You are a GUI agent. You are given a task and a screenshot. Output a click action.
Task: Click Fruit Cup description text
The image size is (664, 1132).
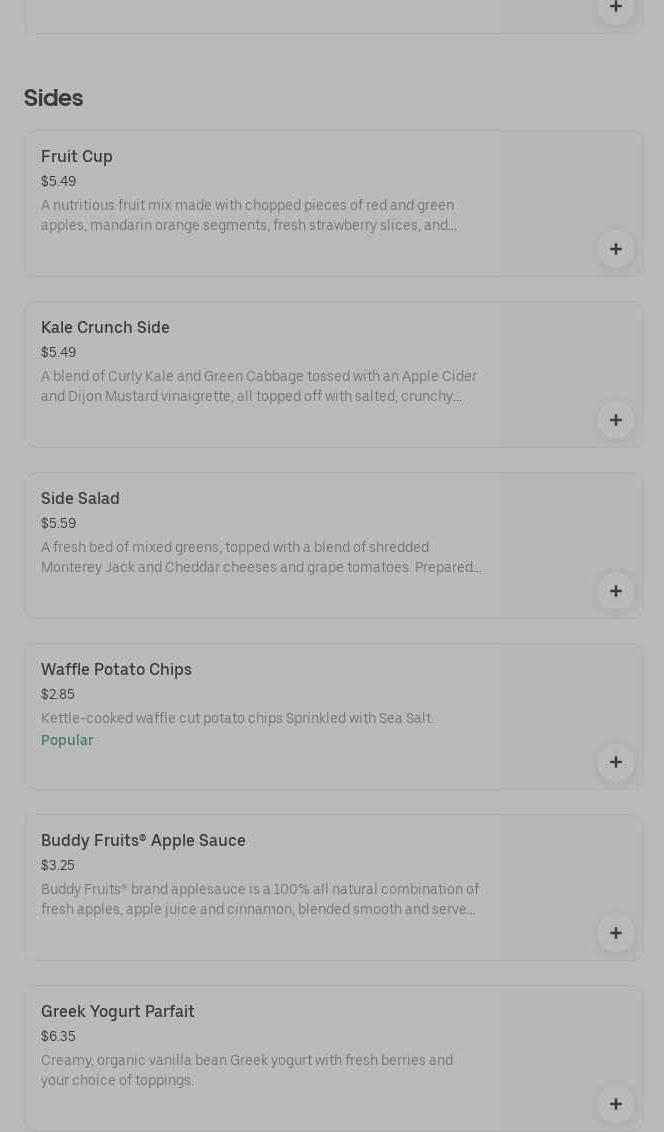pyautogui.click(x=248, y=215)
